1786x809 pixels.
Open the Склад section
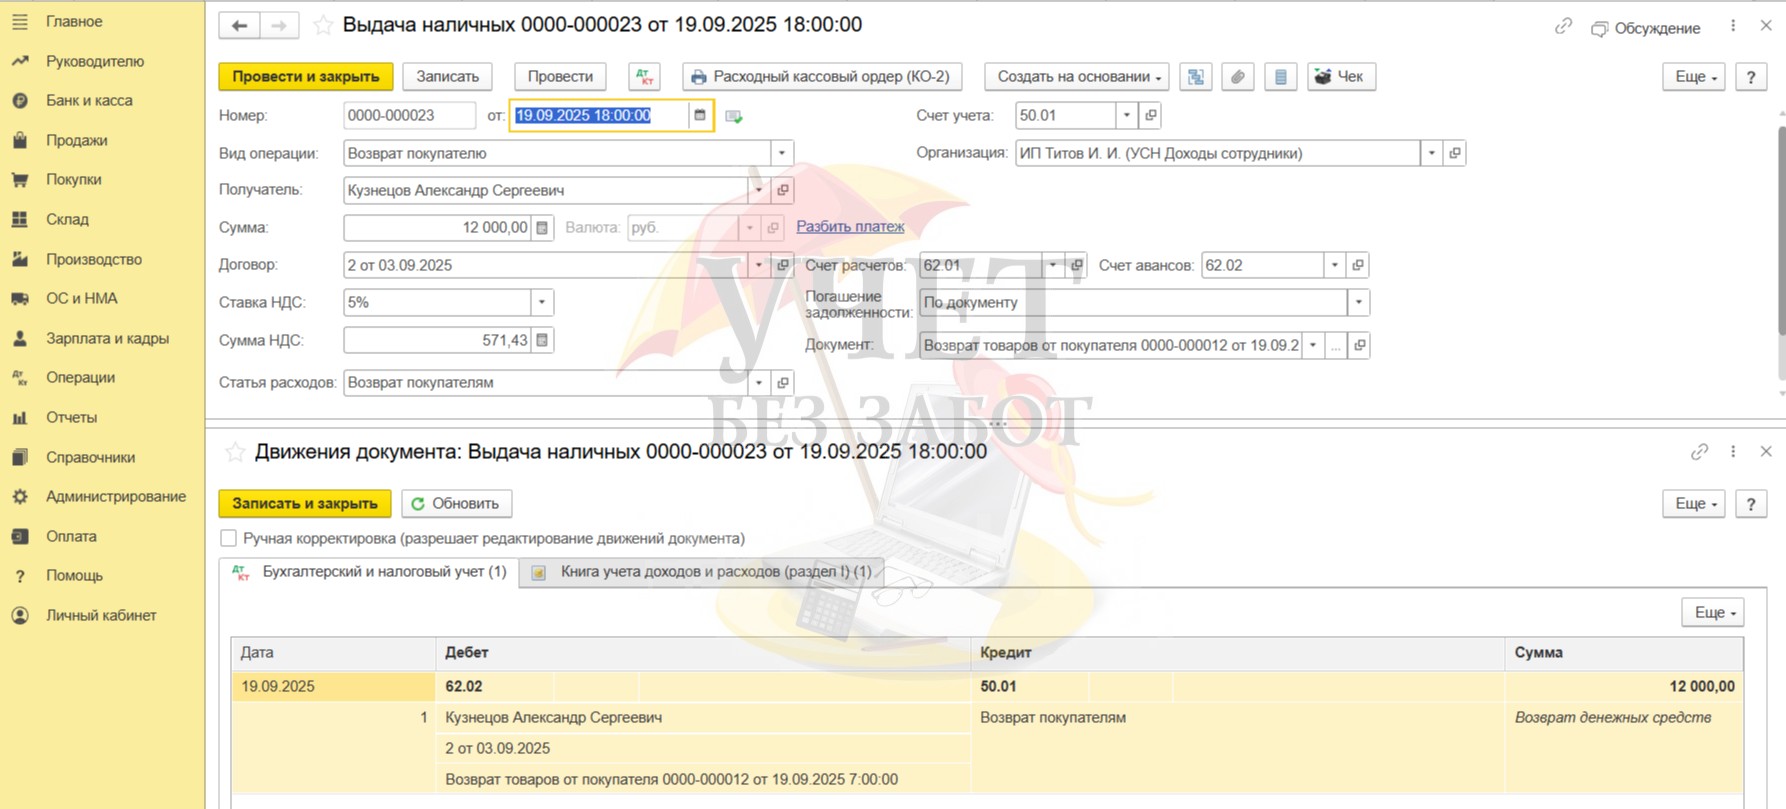coord(67,219)
